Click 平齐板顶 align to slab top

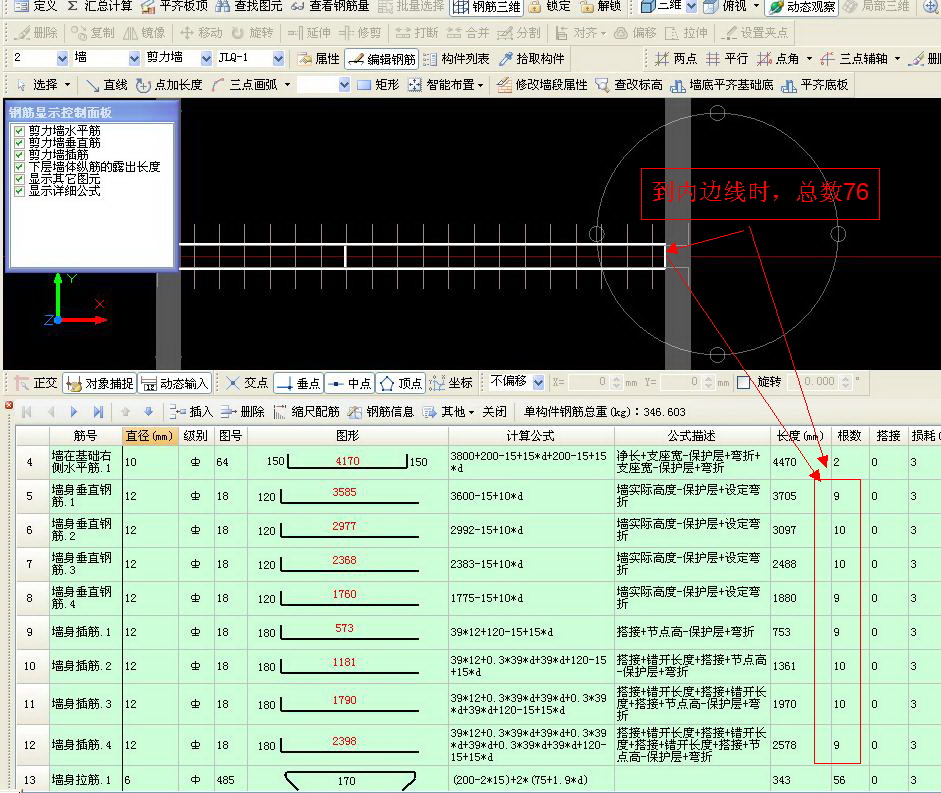175,6
